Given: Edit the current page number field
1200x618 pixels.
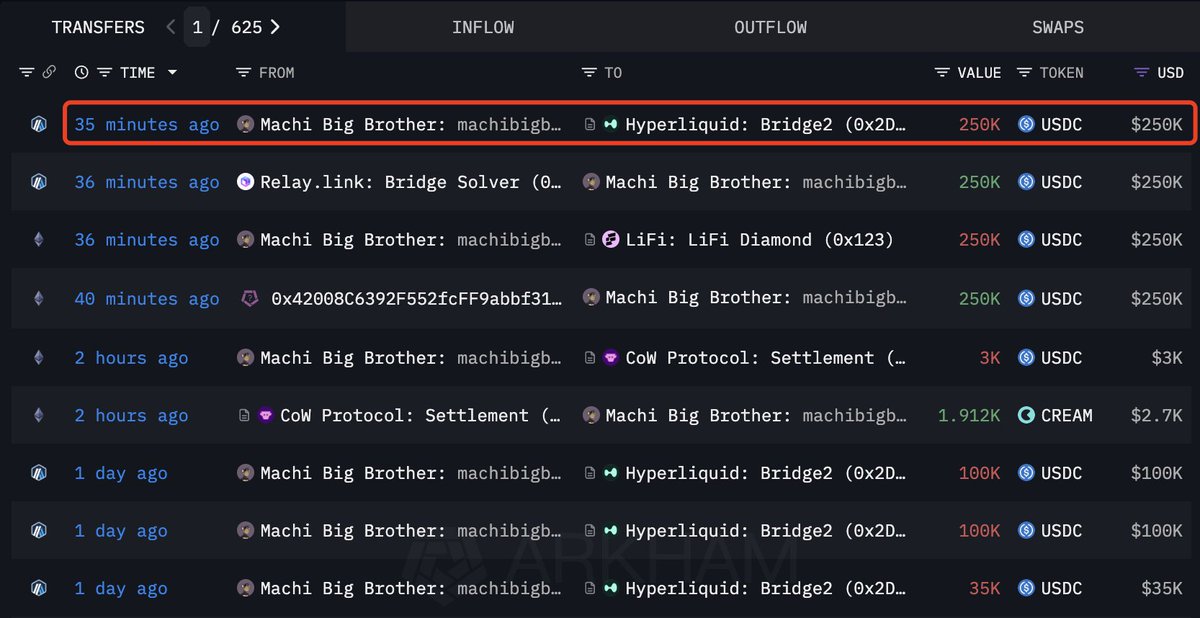Looking at the screenshot, I should coord(197,28).
